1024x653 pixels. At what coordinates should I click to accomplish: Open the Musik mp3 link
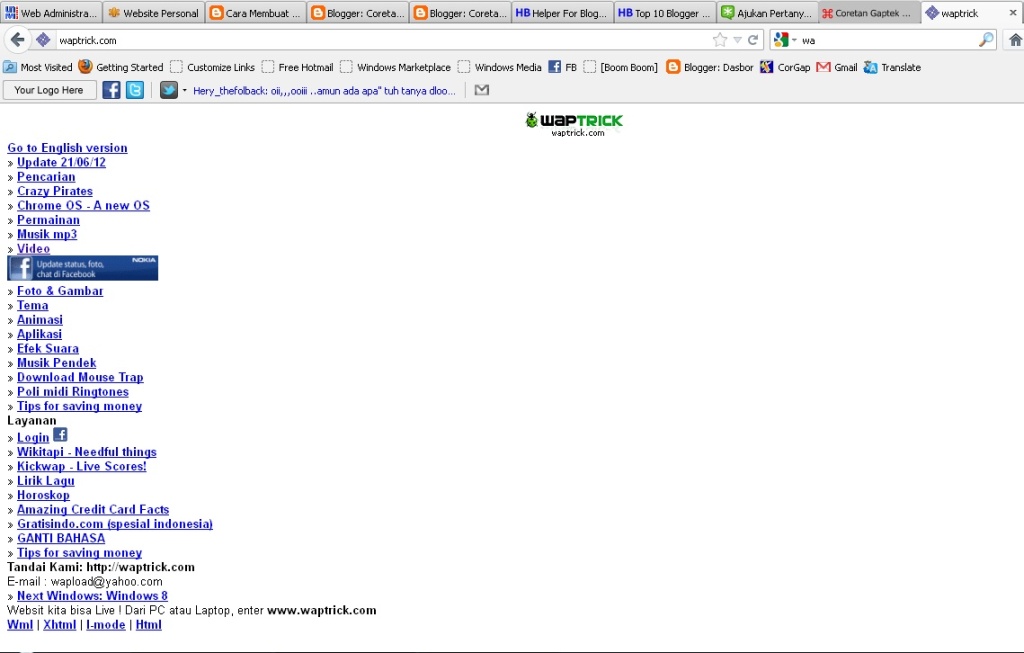coord(47,234)
